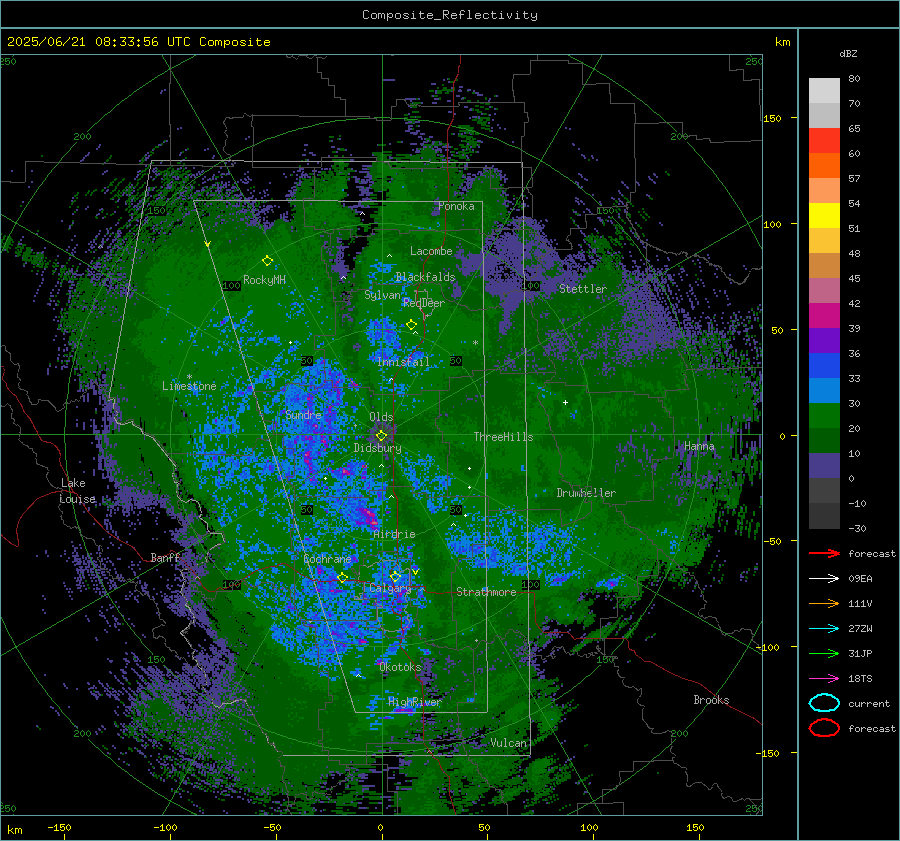This screenshot has width=900, height=841.
Task: Choose the cyan 27ZW arrow legend icon
Action: tap(824, 629)
